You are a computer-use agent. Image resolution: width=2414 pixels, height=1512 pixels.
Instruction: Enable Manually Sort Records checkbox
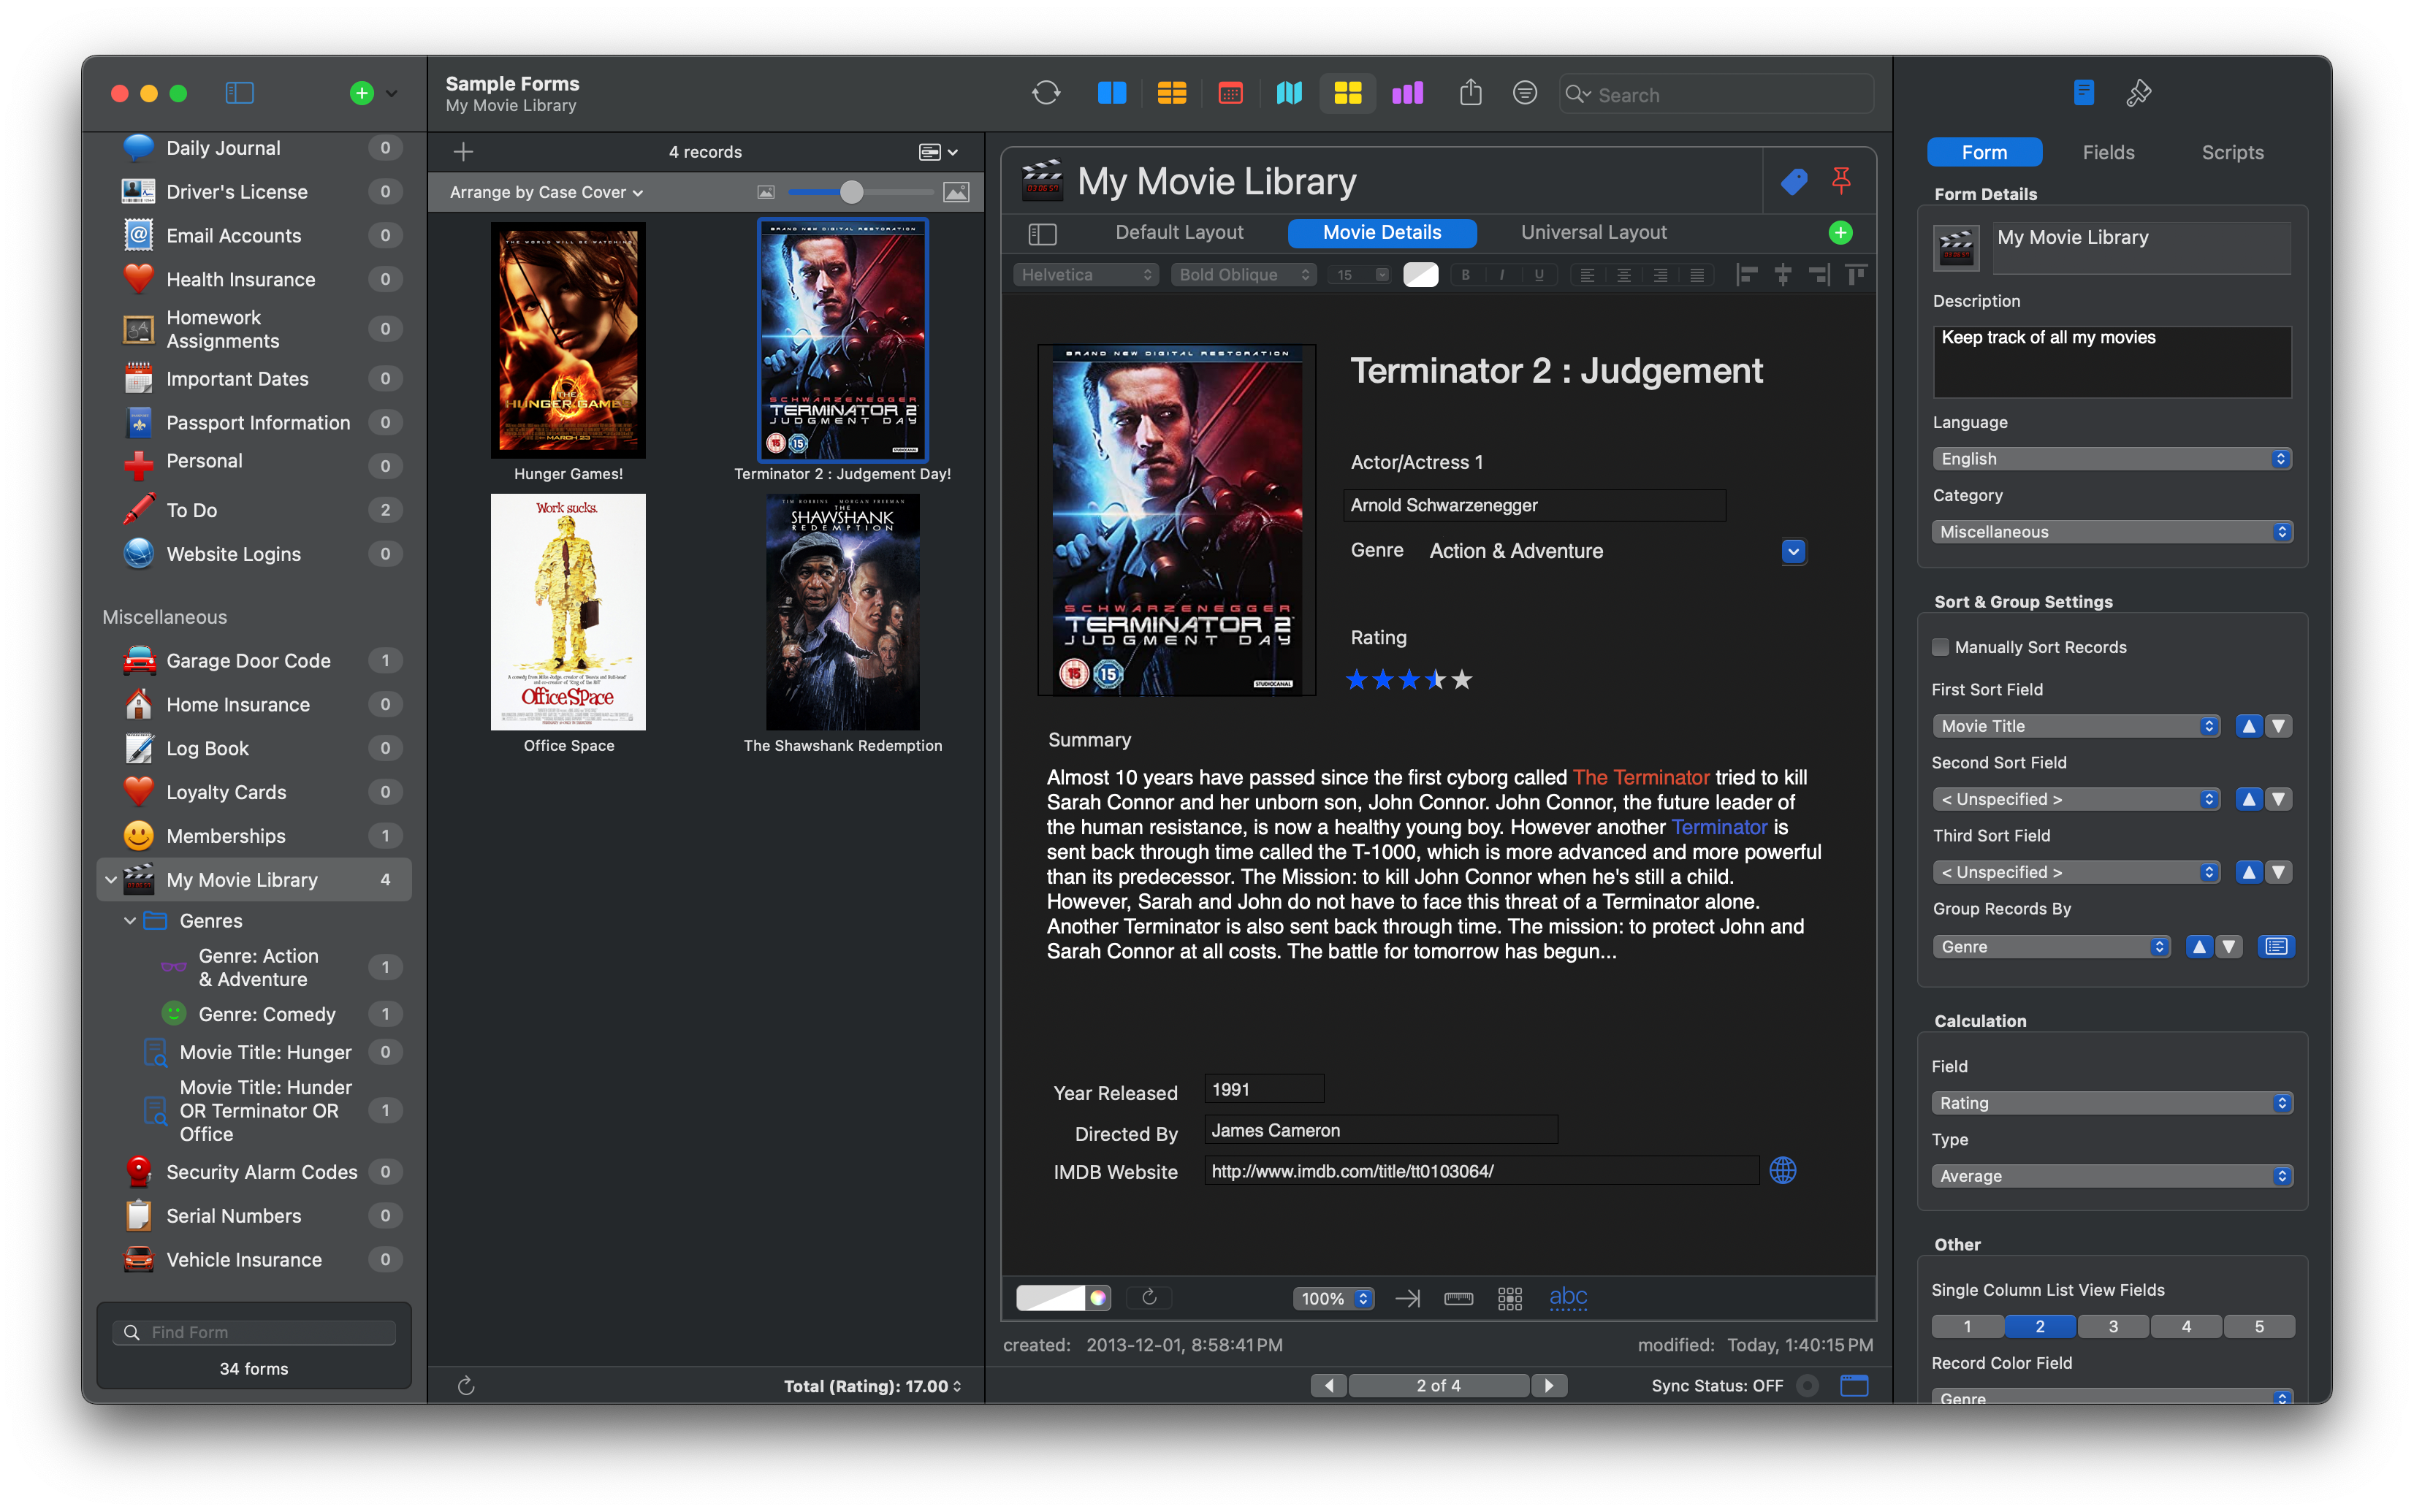coord(1940,647)
